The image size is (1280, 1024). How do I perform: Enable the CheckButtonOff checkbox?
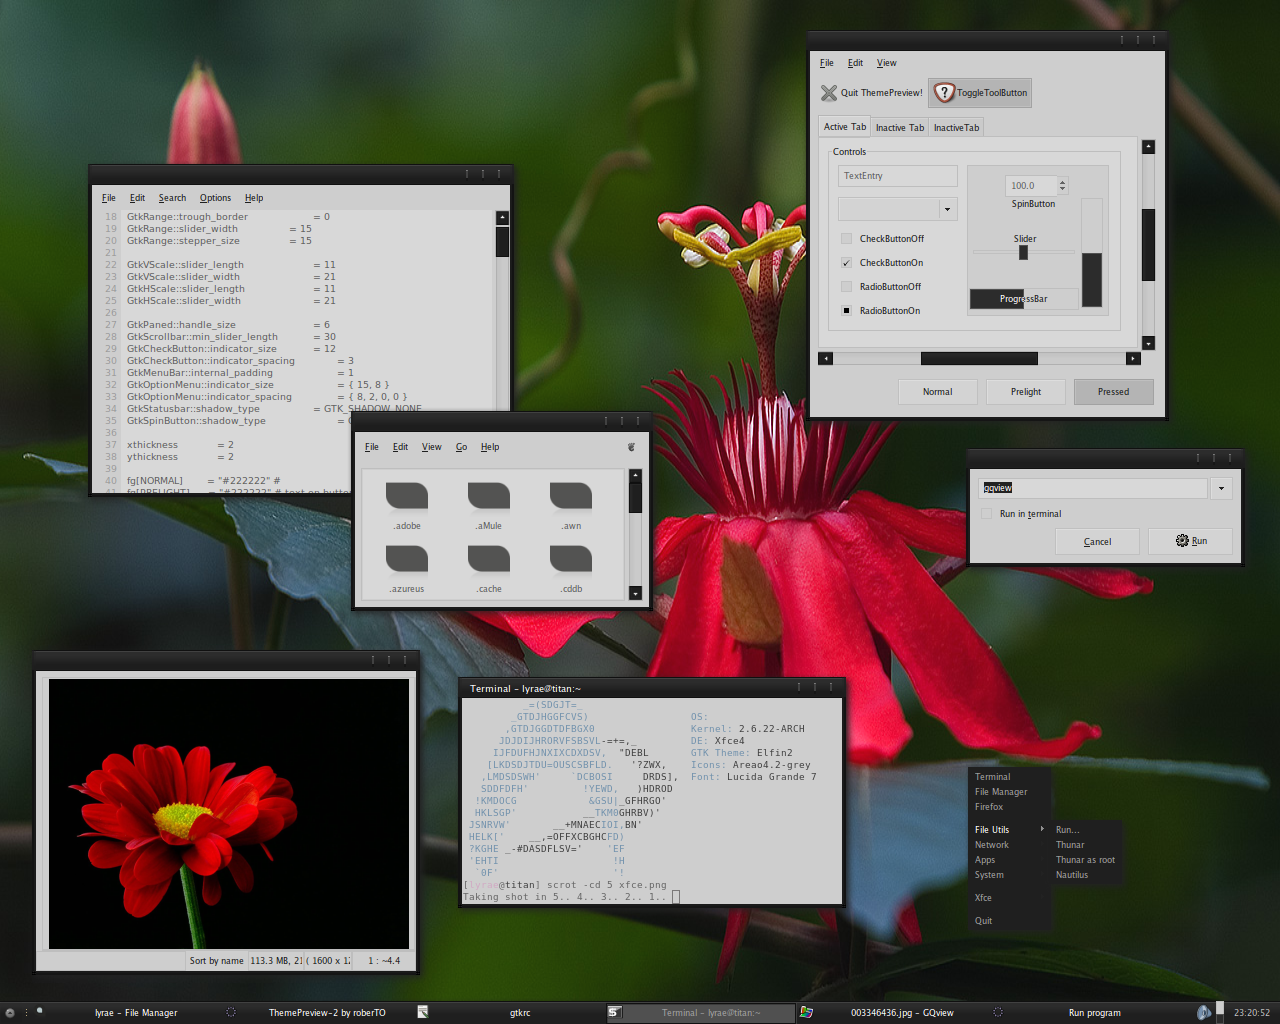coord(847,239)
